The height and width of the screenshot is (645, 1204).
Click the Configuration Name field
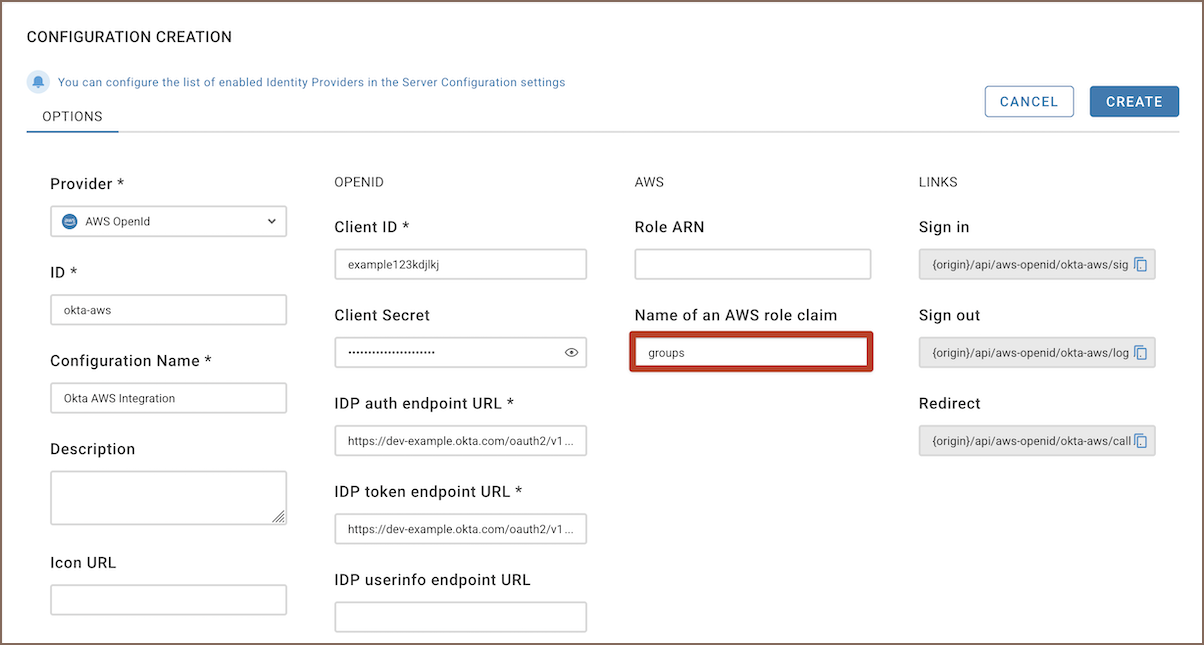[168, 398]
